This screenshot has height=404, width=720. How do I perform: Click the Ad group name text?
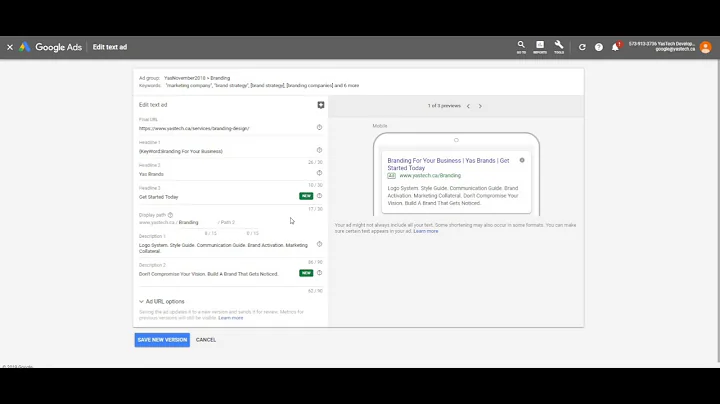(197, 78)
